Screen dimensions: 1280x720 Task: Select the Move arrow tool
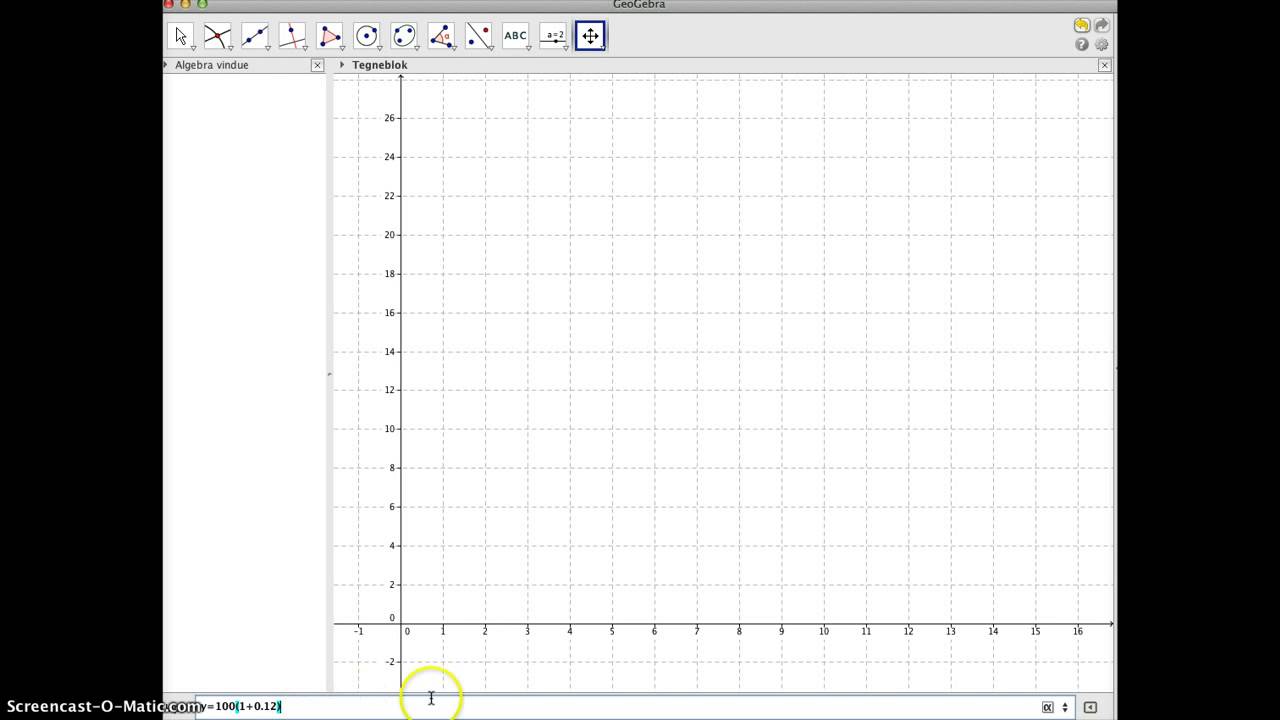coord(181,36)
